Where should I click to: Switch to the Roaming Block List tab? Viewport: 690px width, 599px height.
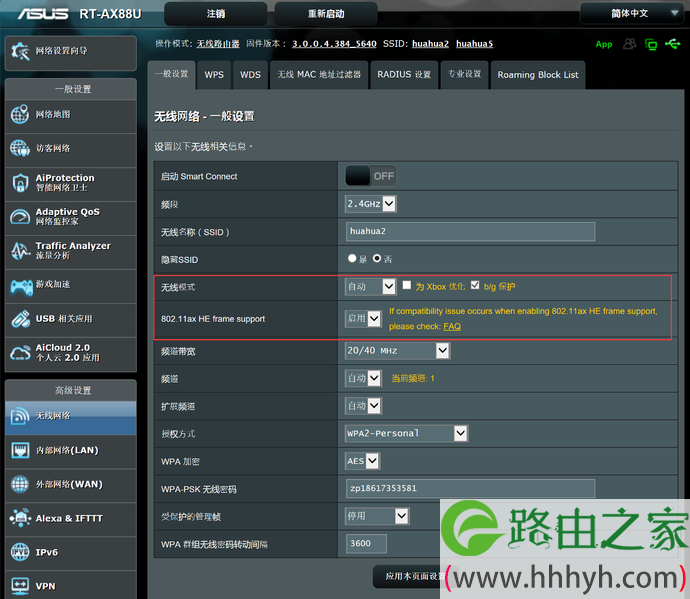[x=538, y=75]
